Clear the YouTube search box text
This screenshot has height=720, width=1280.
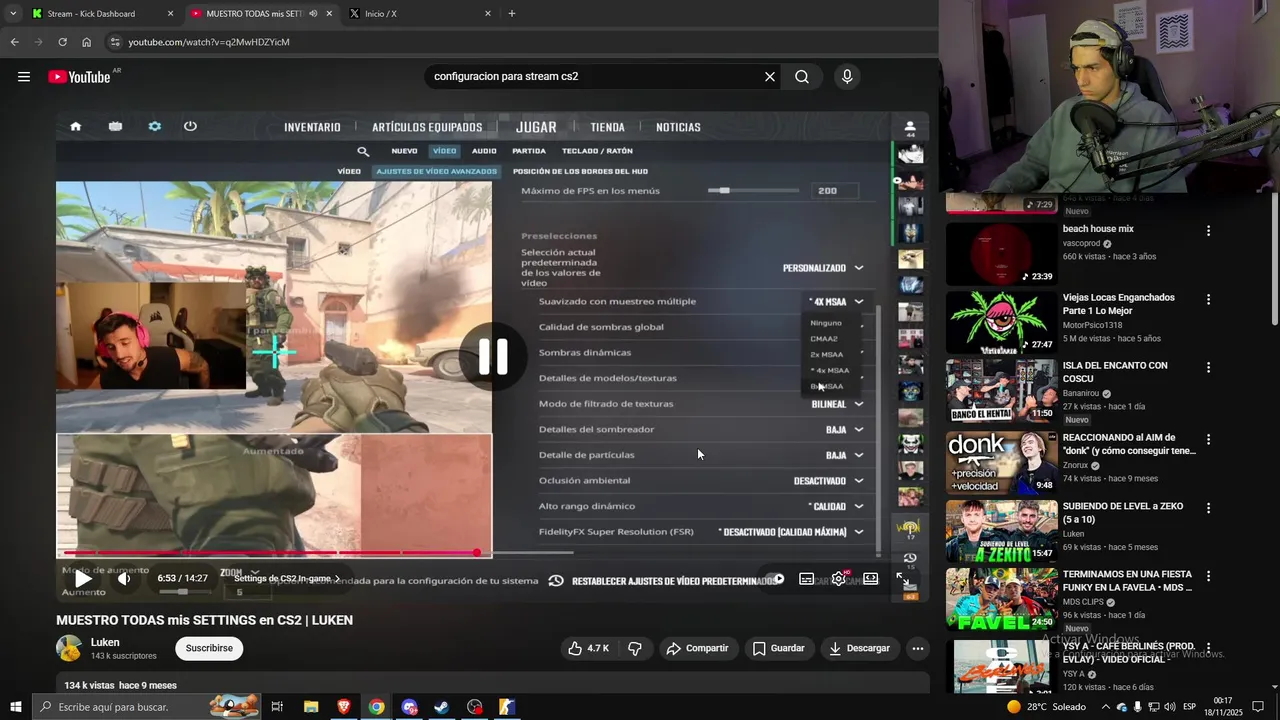(770, 77)
